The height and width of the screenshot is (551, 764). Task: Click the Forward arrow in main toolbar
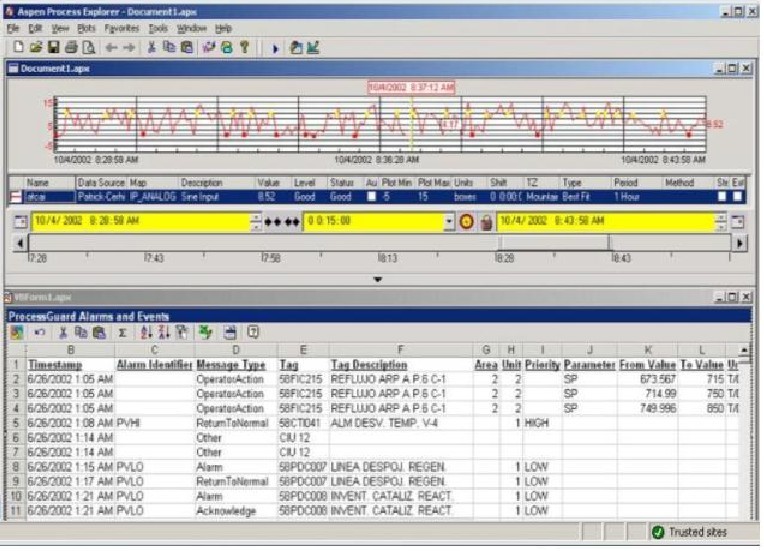(x=129, y=48)
